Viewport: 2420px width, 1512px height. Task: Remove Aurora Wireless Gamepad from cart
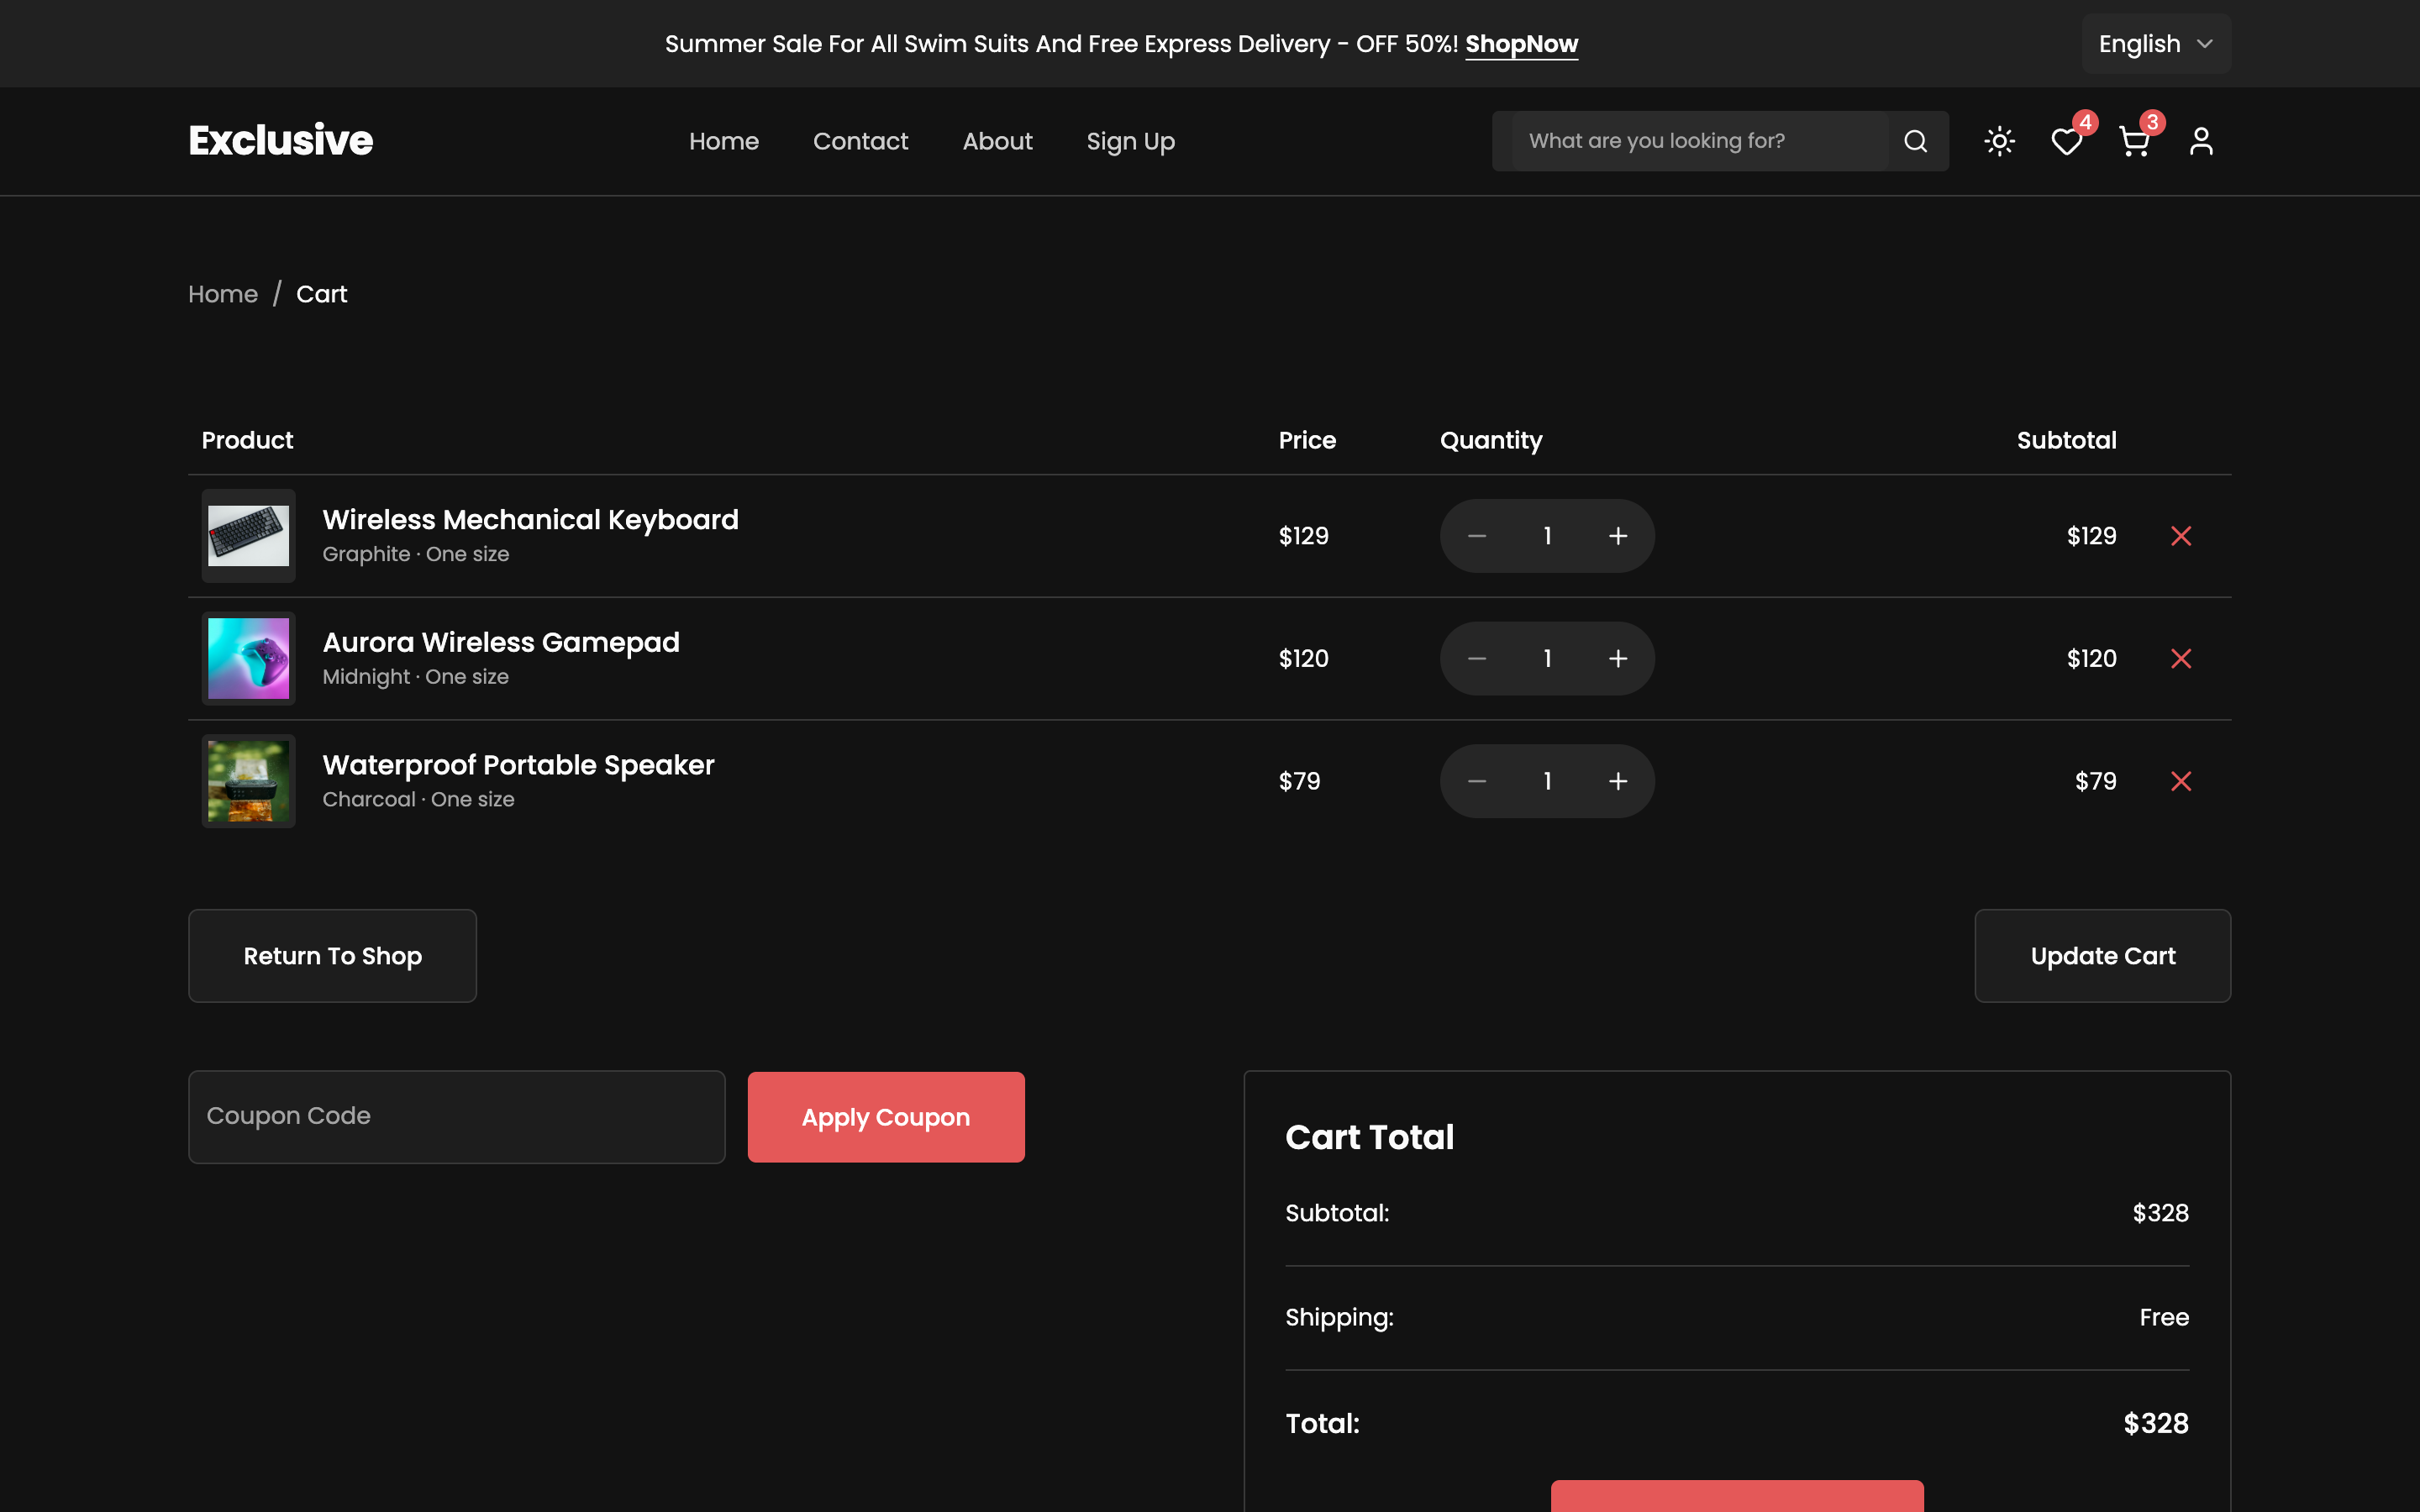click(x=2181, y=659)
